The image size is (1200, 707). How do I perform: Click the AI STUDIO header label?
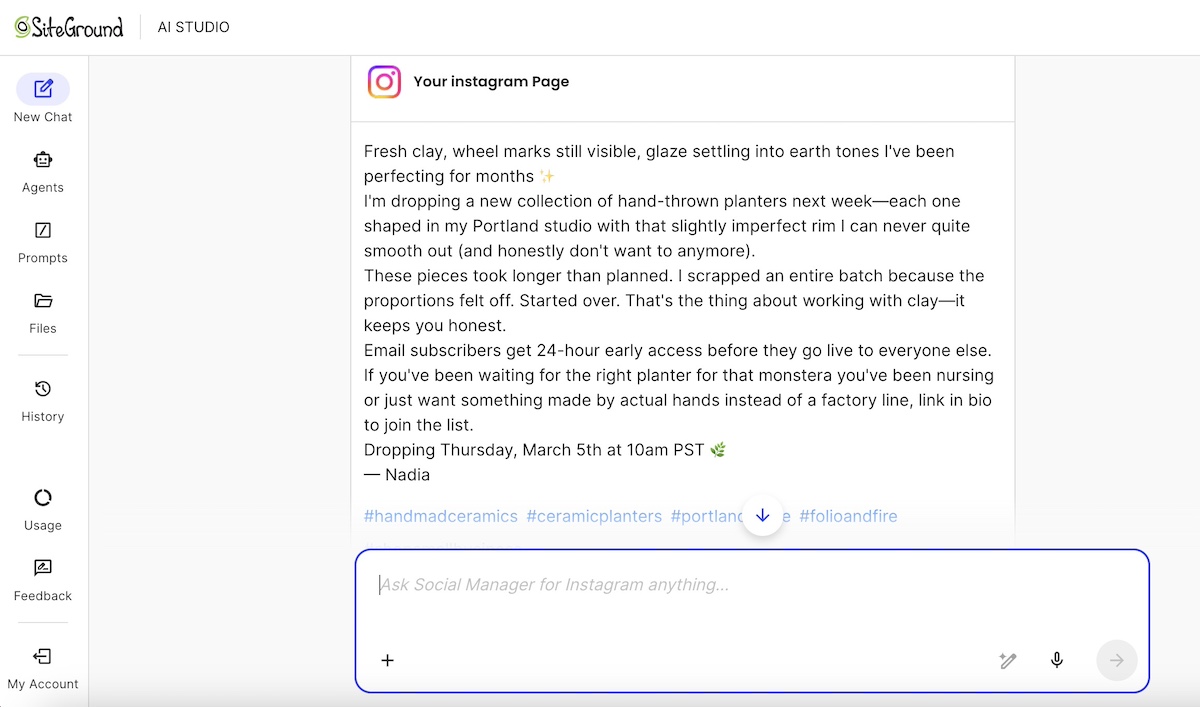(x=193, y=27)
